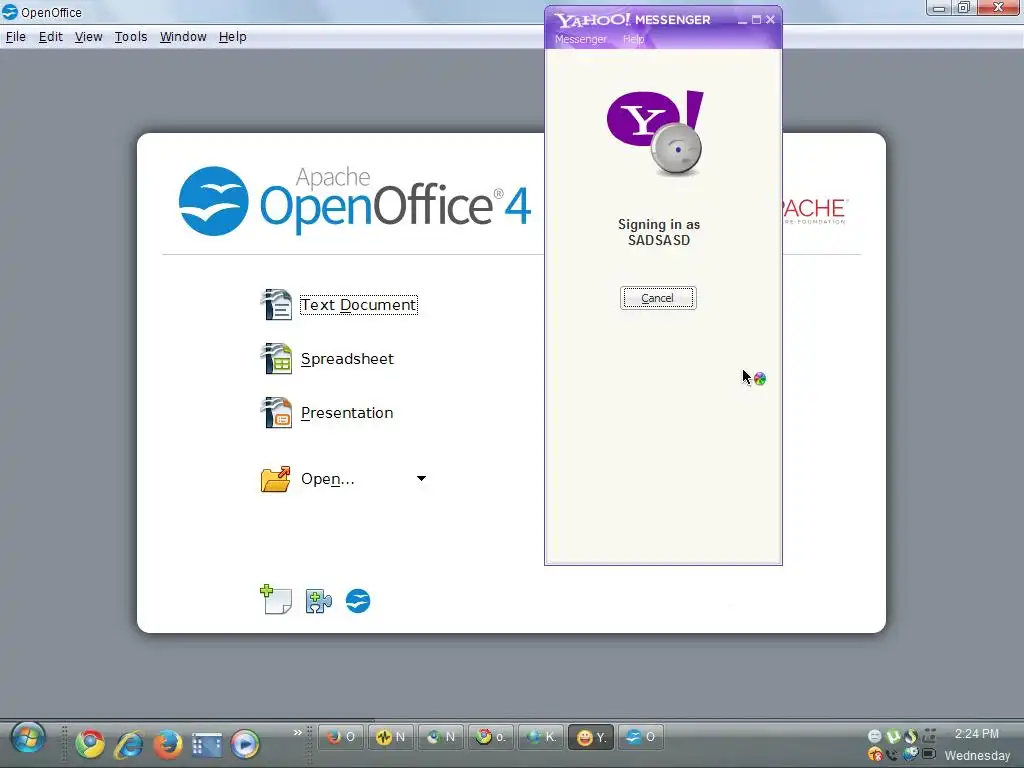Click the Yahoo Messenger logo with smiley
The width and height of the screenshot is (1024, 768).
(x=655, y=133)
